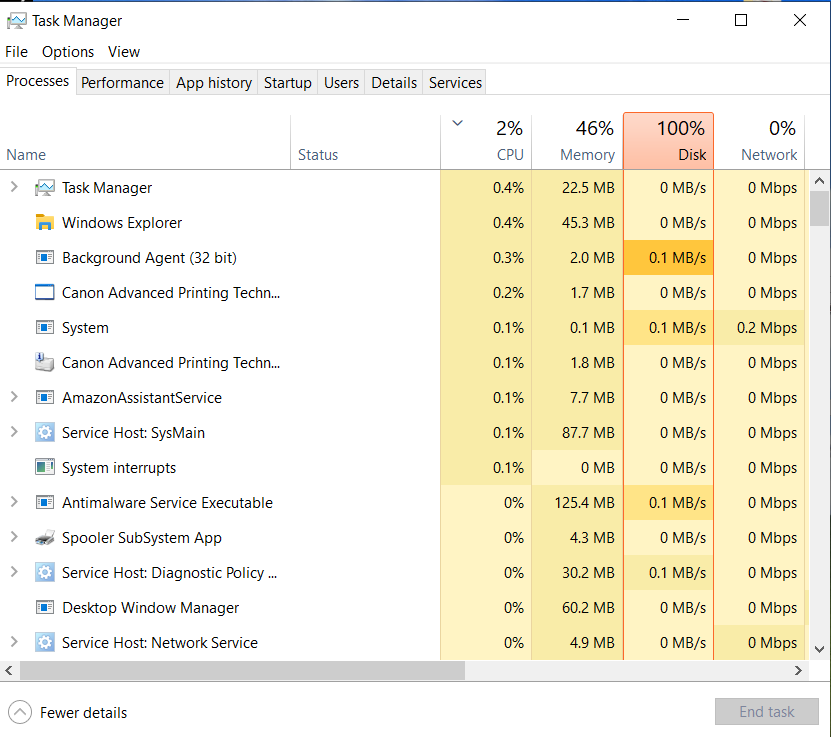Click horizontal scrollbar right arrow
This screenshot has width=831, height=737.
798,671
